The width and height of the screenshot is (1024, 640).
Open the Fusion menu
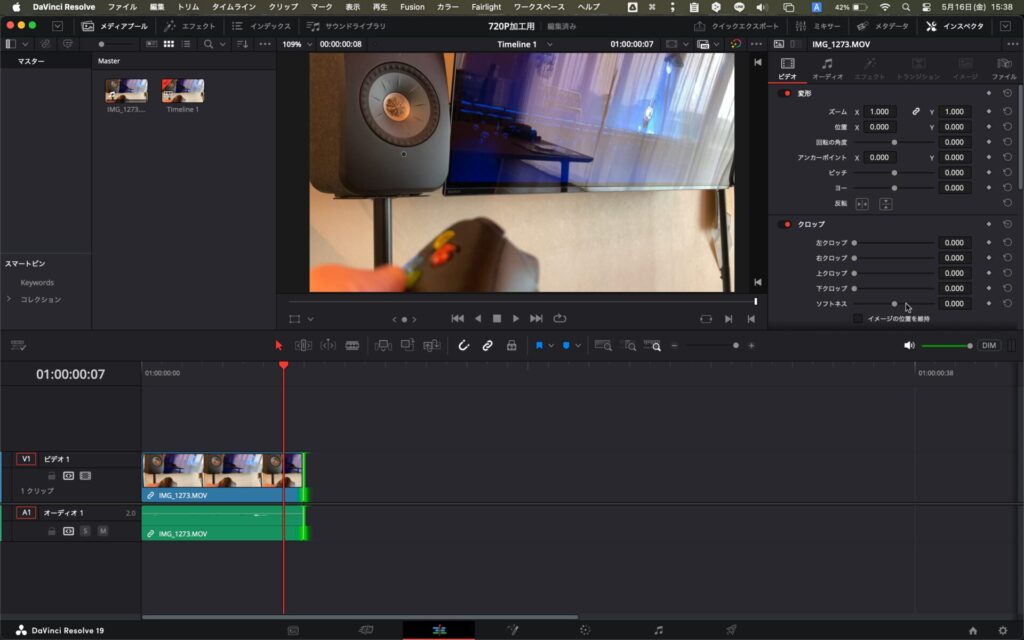[412, 7]
